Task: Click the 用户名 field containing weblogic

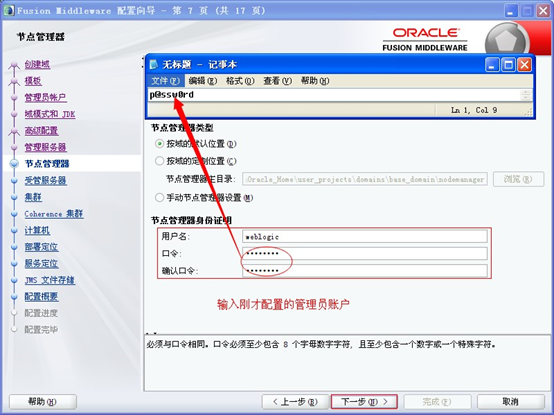Action: tap(365, 236)
